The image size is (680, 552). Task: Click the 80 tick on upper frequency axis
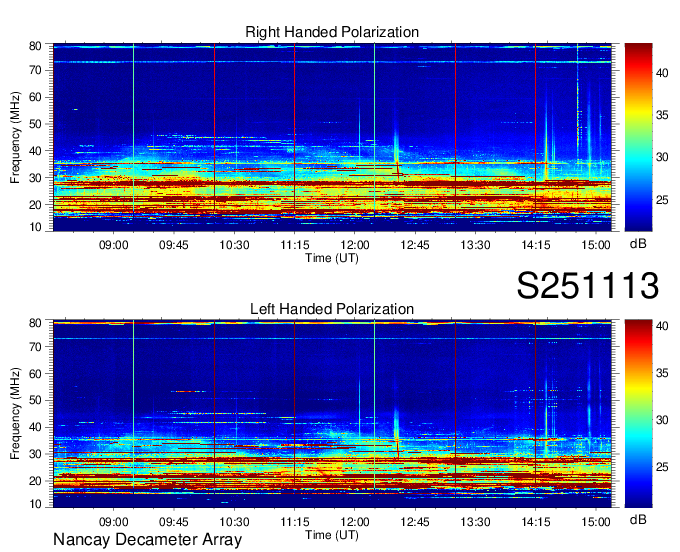pyautogui.click(x=34, y=46)
